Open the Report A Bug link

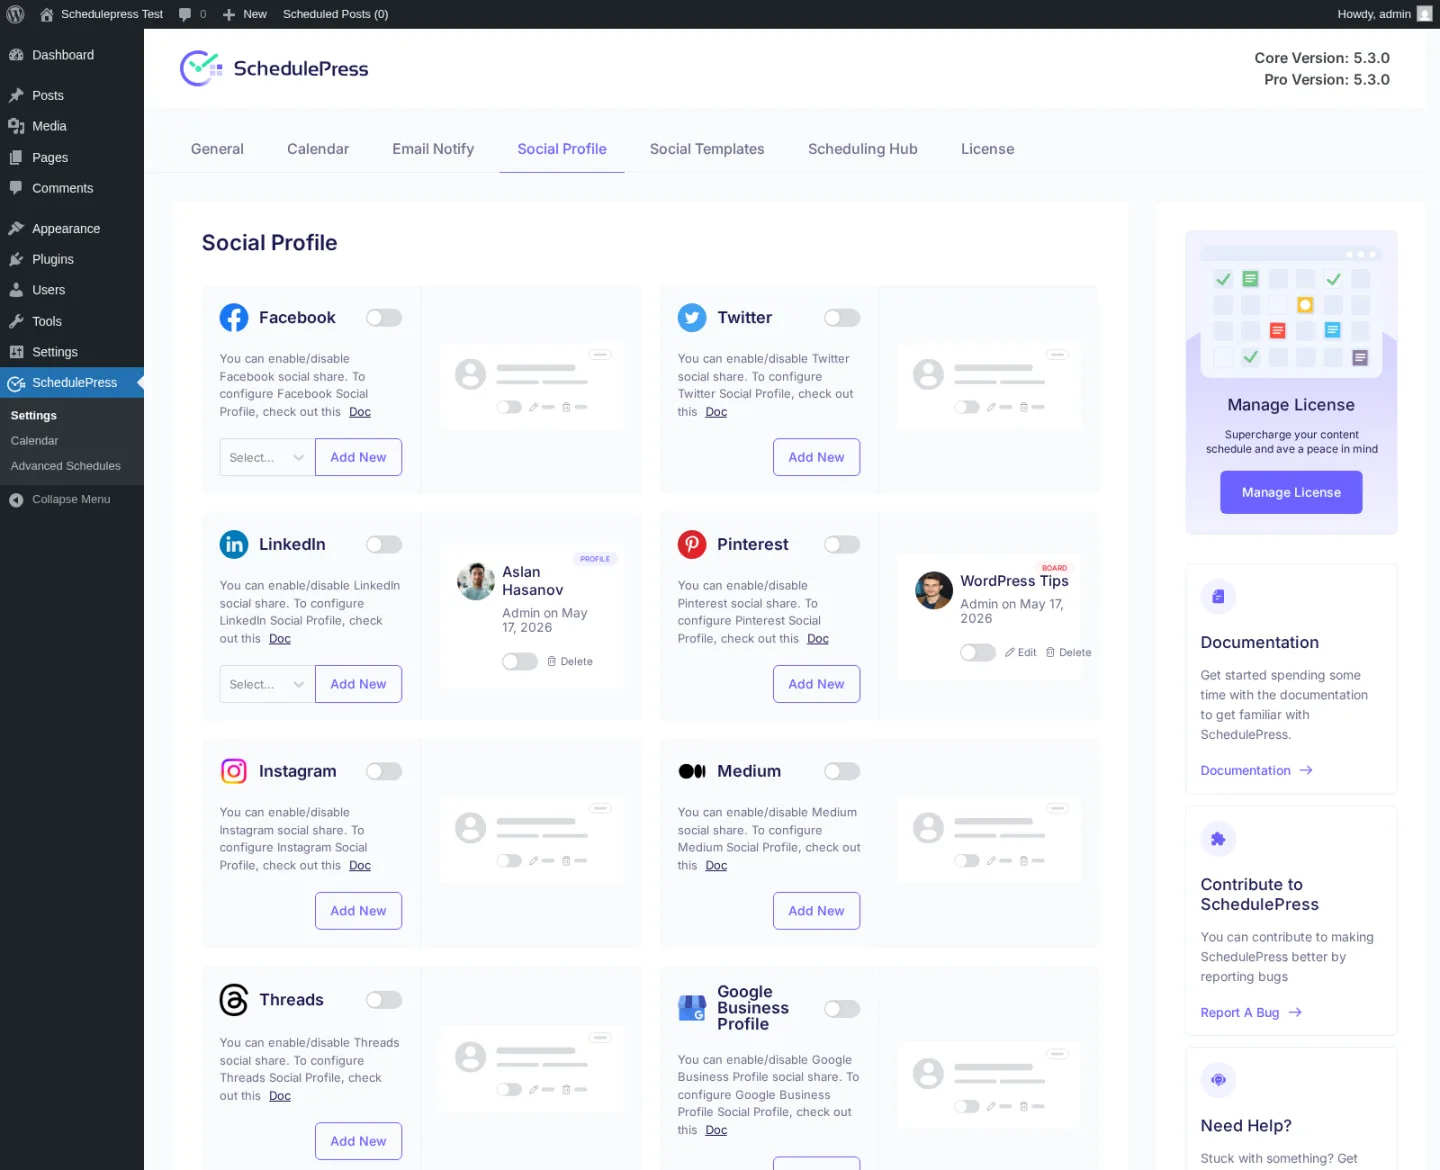point(1251,1013)
